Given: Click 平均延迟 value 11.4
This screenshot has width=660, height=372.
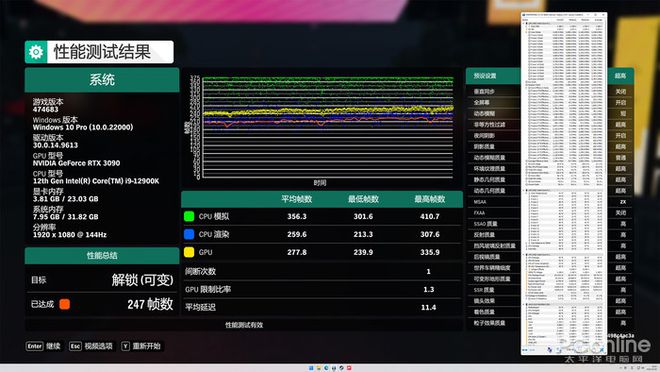Looking at the screenshot, I should (x=428, y=308).
